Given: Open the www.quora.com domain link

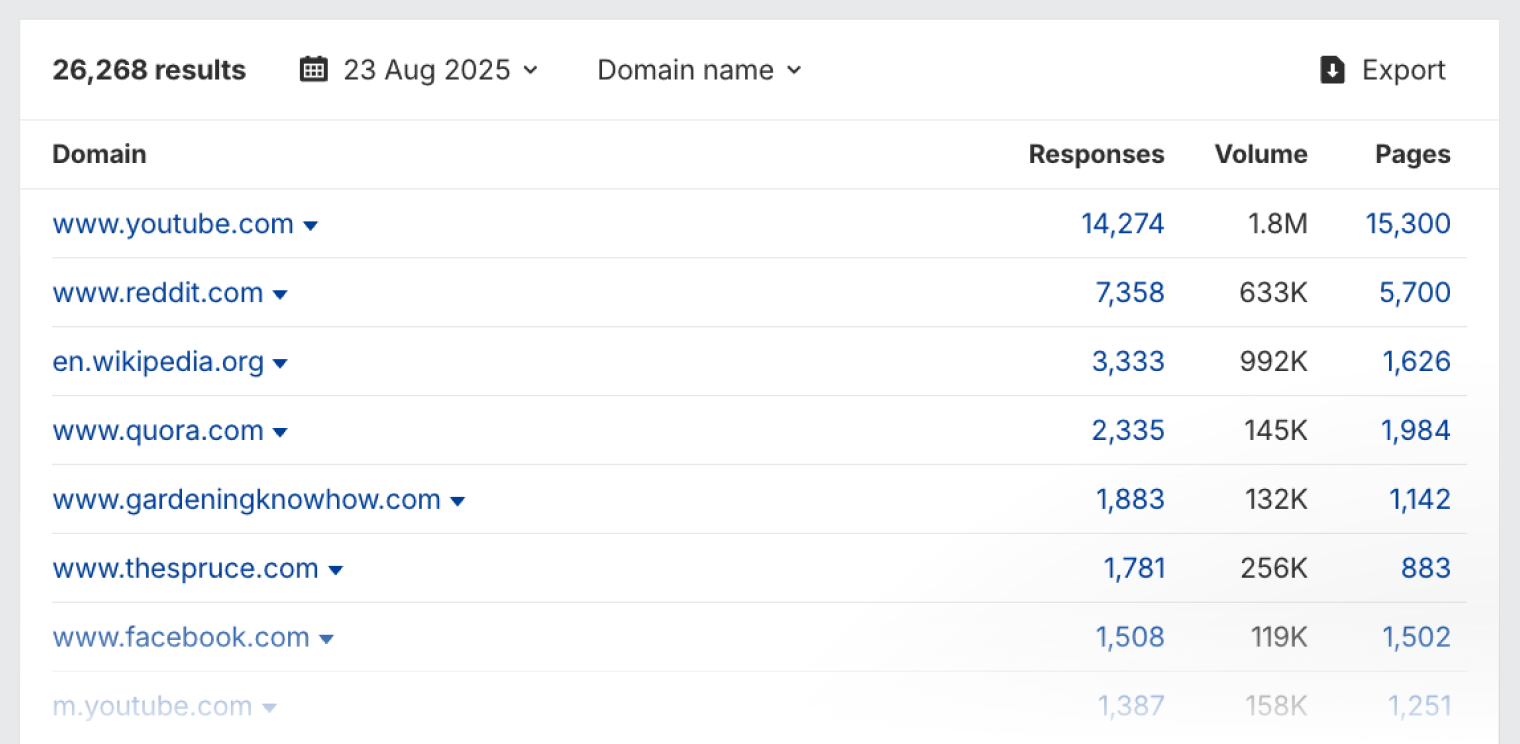Looking at the screenshot, I should coord(158,431).
